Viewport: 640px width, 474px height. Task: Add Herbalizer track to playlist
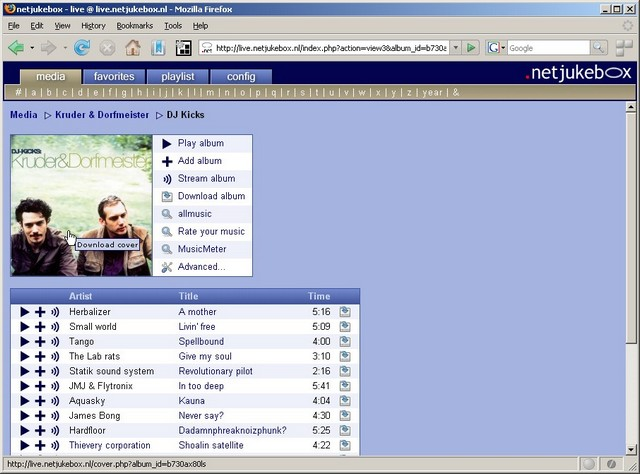[40, 312]
